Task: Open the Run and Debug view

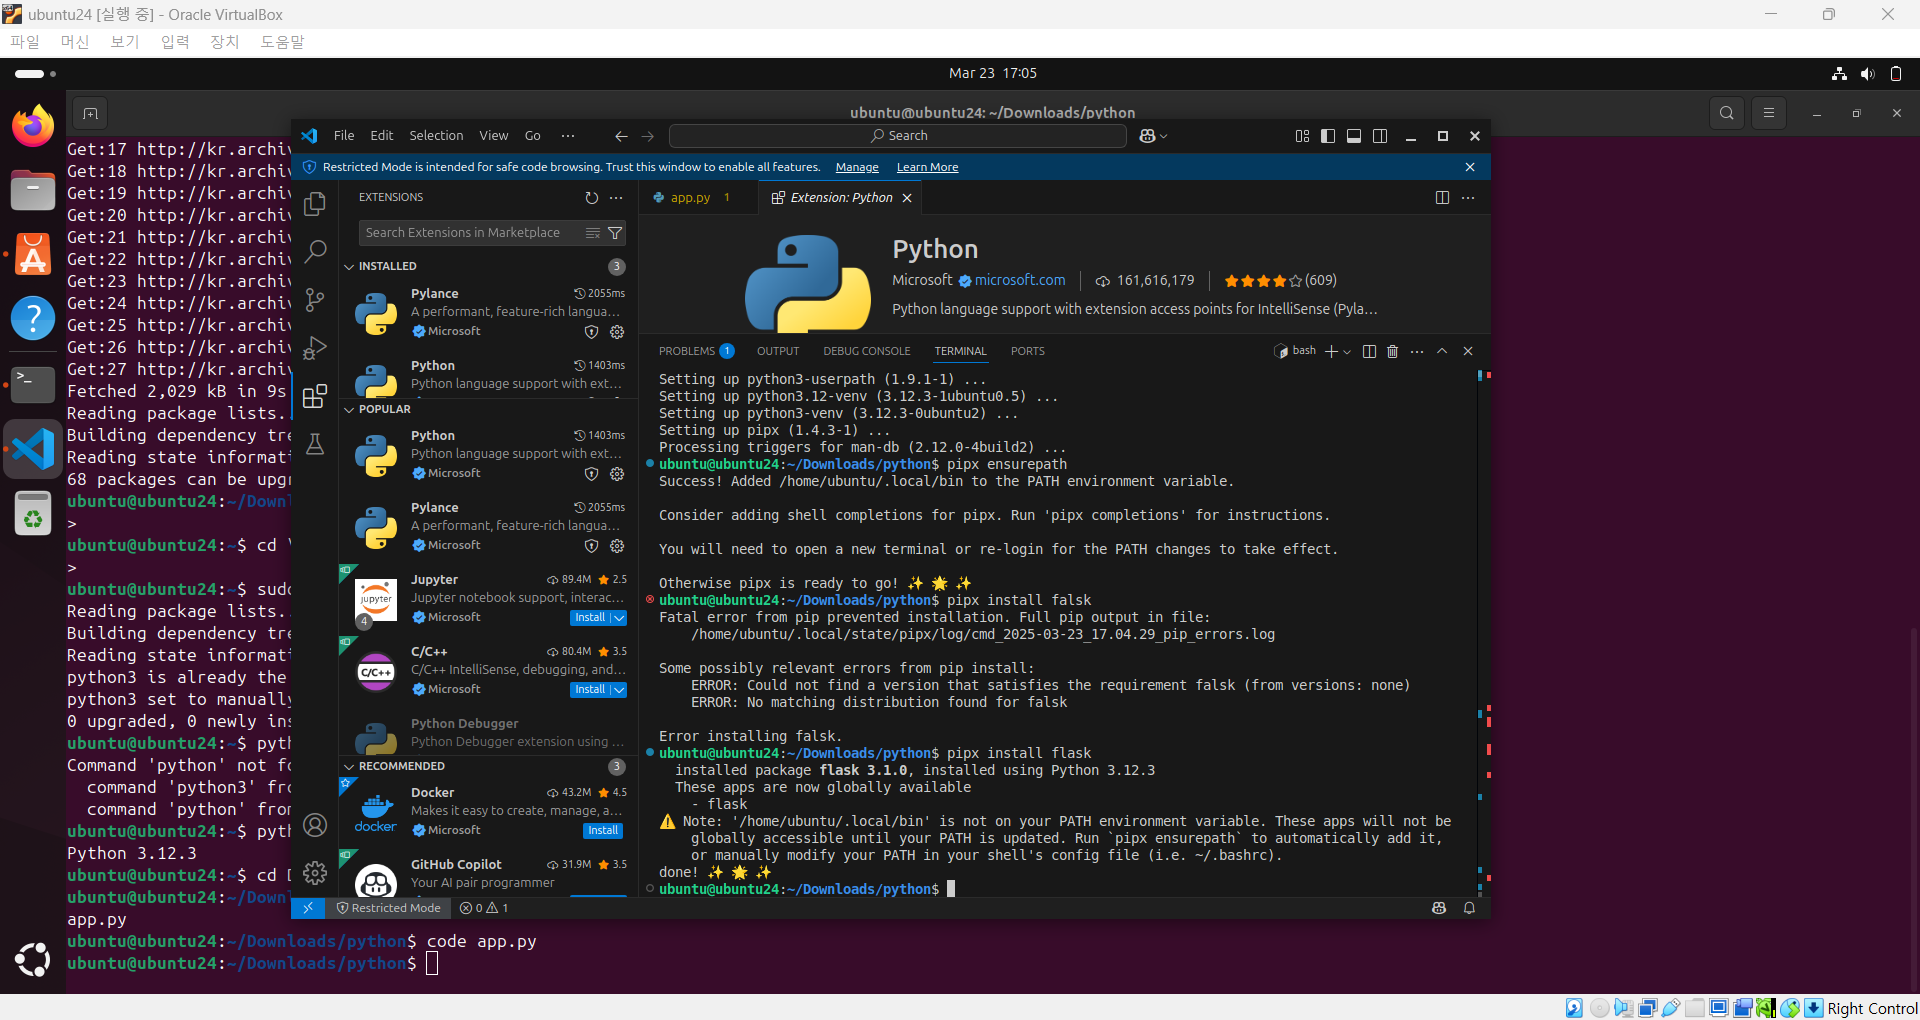Action: (315, 348)
